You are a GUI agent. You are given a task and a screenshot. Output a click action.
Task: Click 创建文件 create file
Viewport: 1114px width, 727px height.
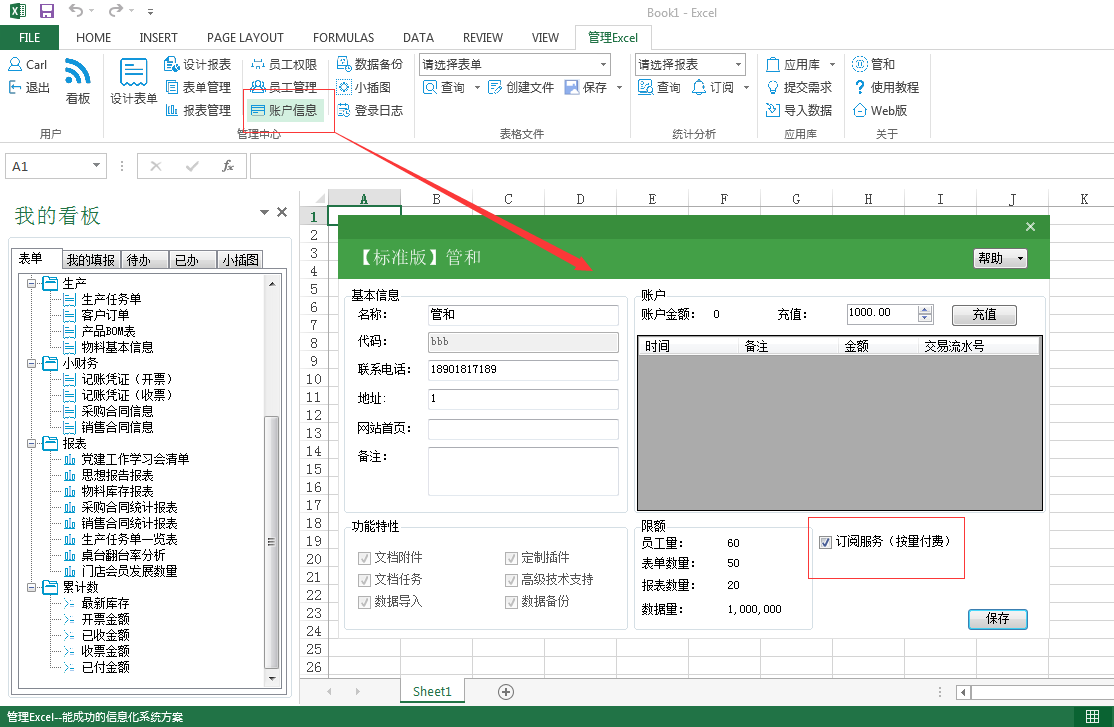[521, 87]
